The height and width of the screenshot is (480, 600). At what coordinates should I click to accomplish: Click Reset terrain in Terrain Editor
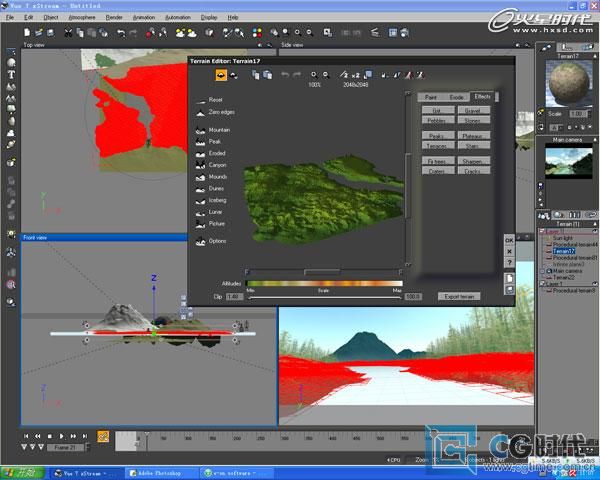[209, 100]
